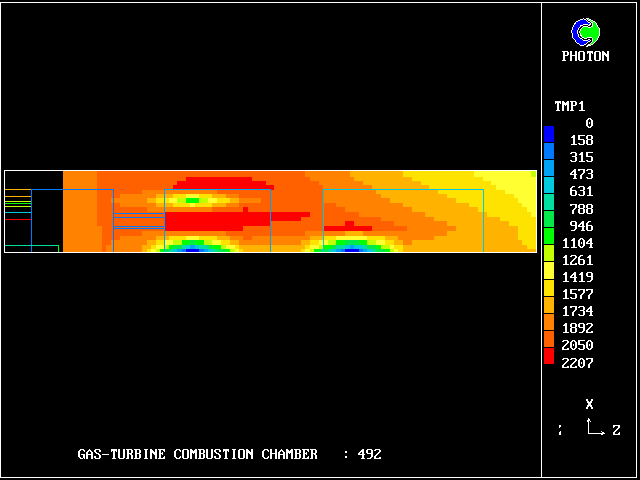The width and height of the screenshot is (640, 480).
Task: Click the legend value 1734
Action: pos(577,311)
